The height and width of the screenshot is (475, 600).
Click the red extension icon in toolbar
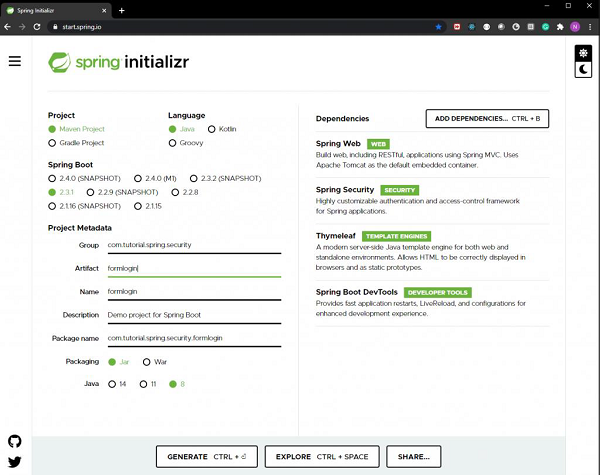(x=457, y=27)
